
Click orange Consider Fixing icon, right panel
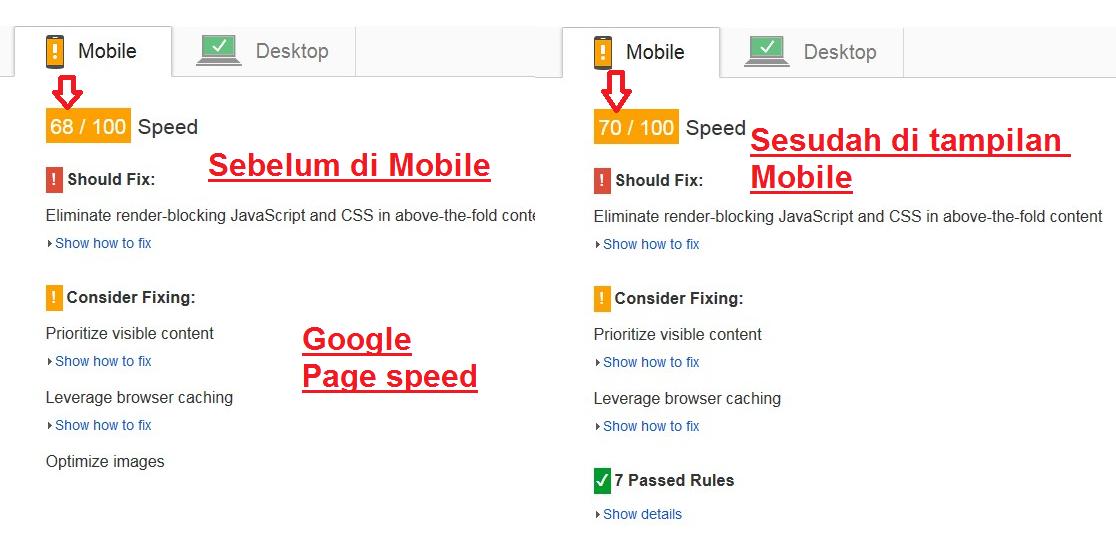pyautogui.click(x=602, y=298)
